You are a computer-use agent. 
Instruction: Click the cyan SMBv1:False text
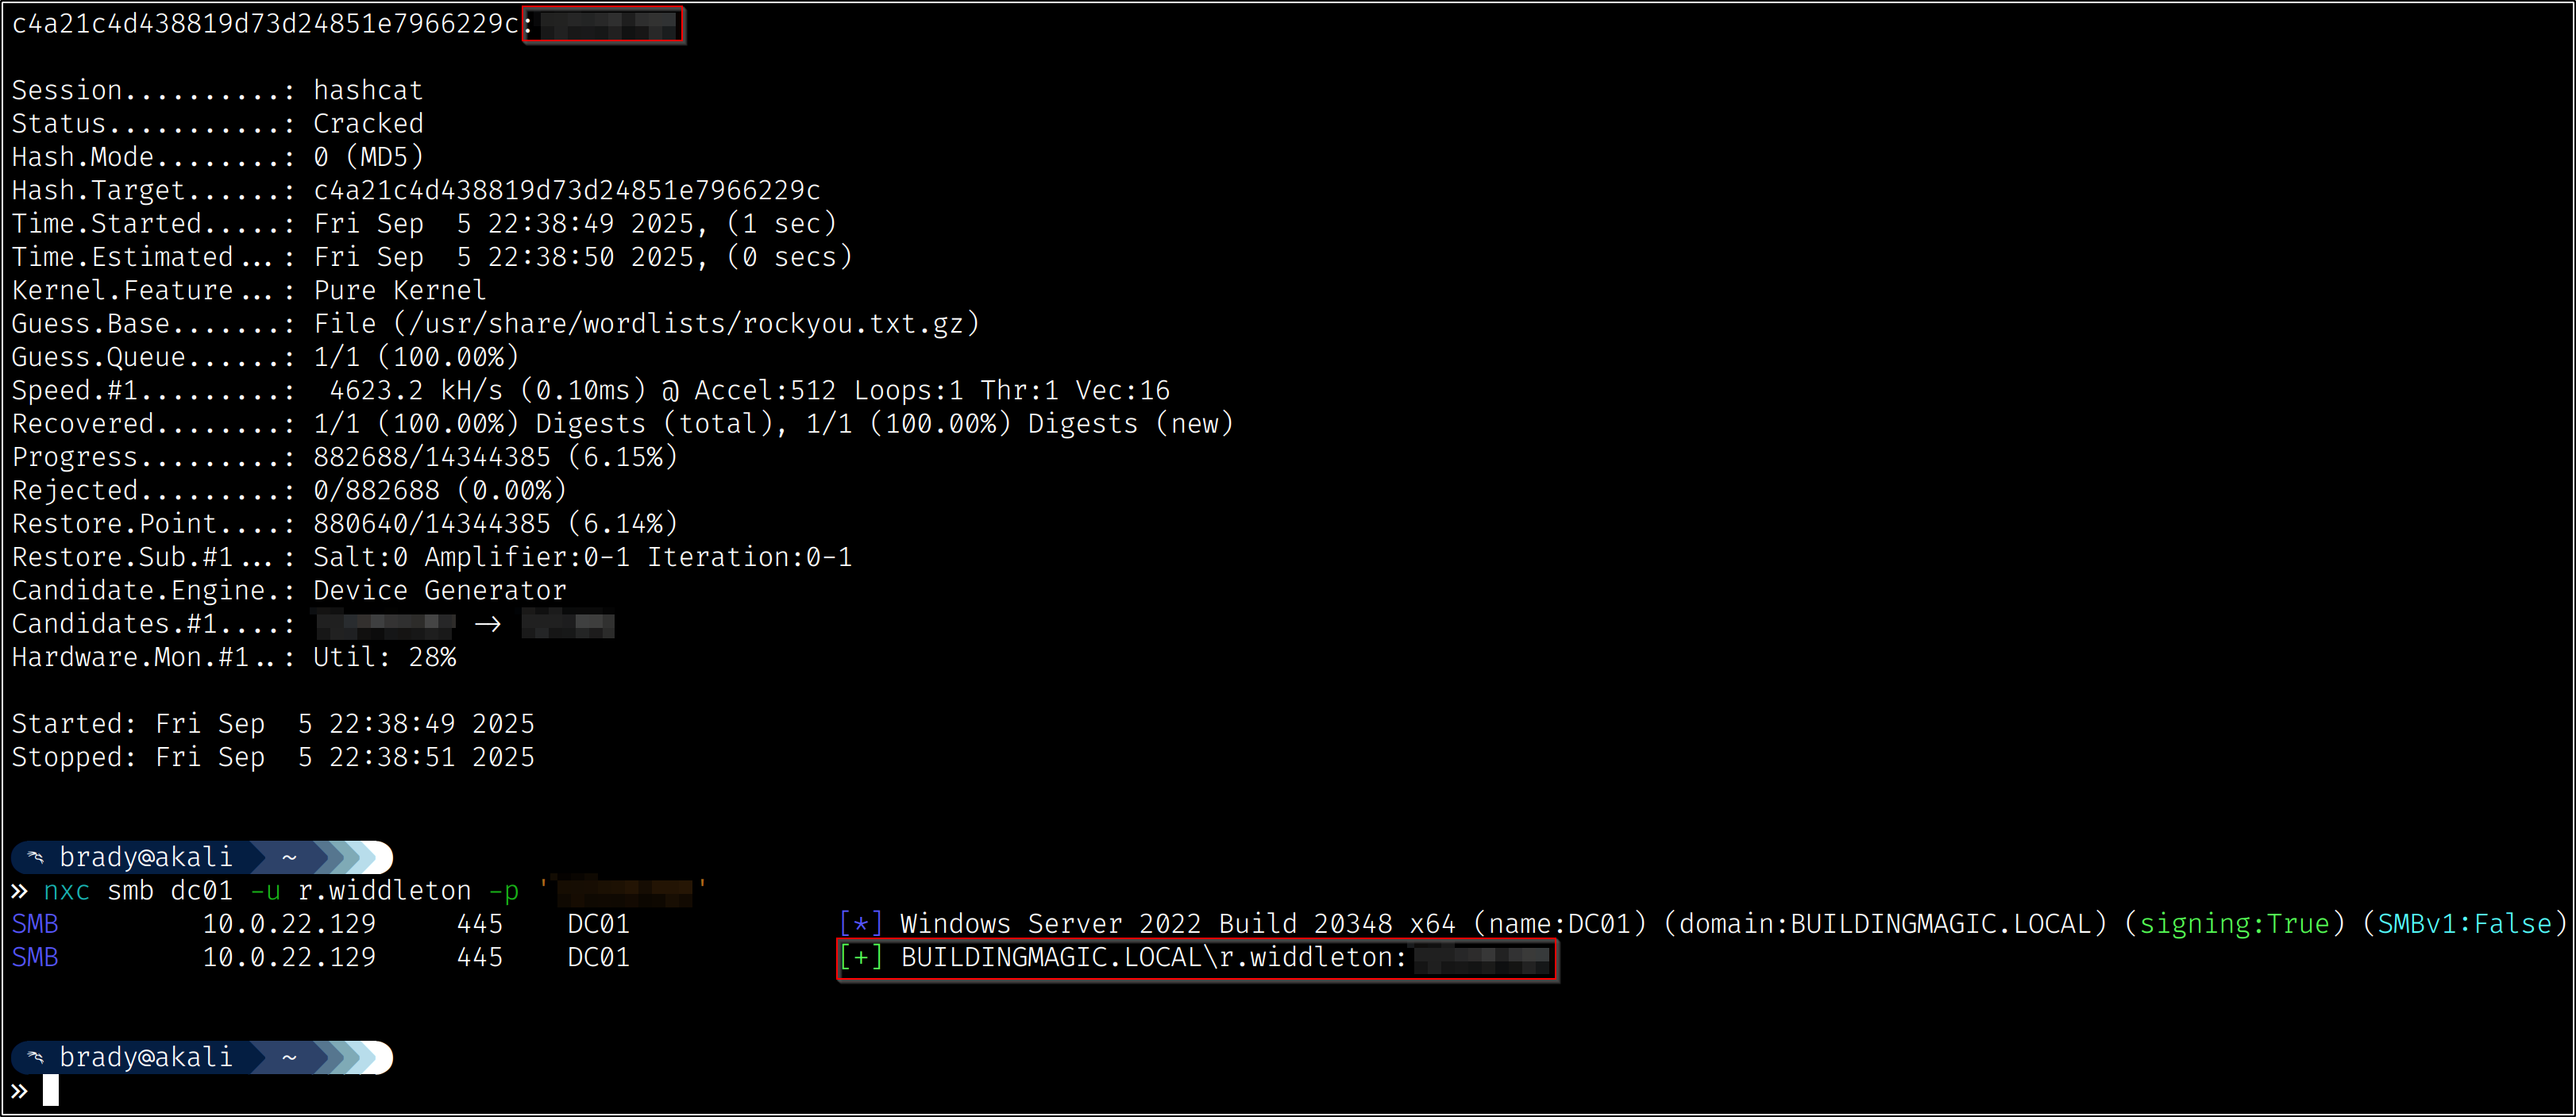point(2464,924)
